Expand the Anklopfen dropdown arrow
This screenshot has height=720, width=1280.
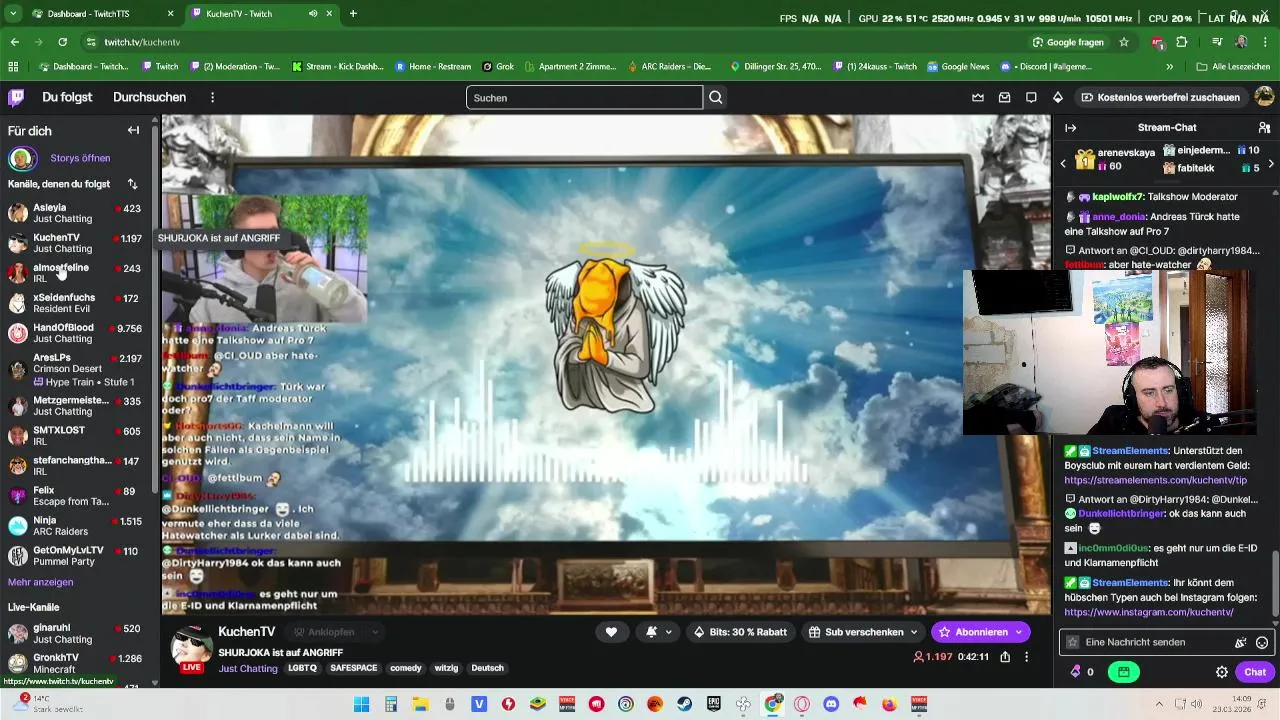(x=375, y=632)
